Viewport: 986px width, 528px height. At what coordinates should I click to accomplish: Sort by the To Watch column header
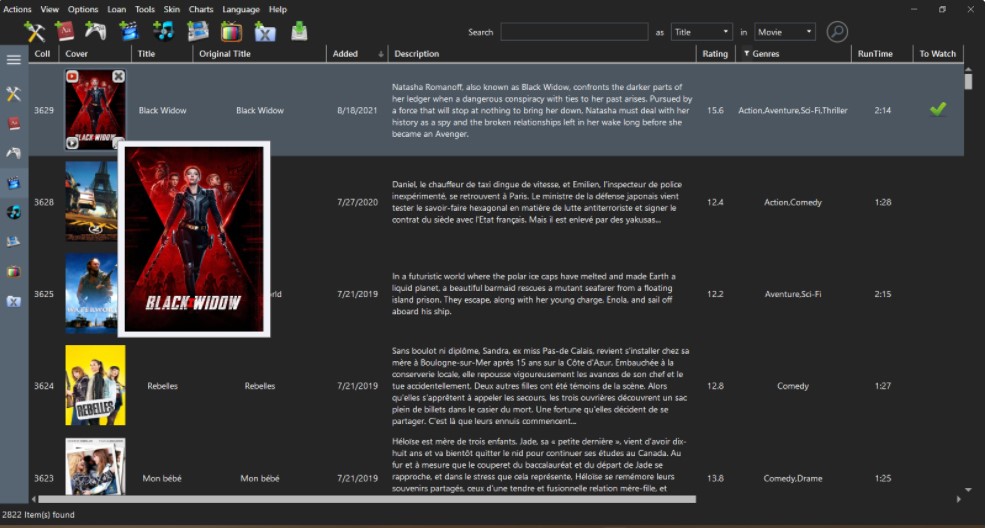[x=938, y=53]
